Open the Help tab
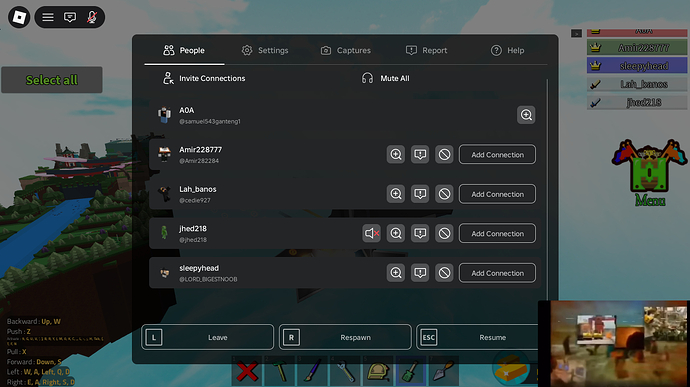Screen dimensions: 690x387 point(507,50)
